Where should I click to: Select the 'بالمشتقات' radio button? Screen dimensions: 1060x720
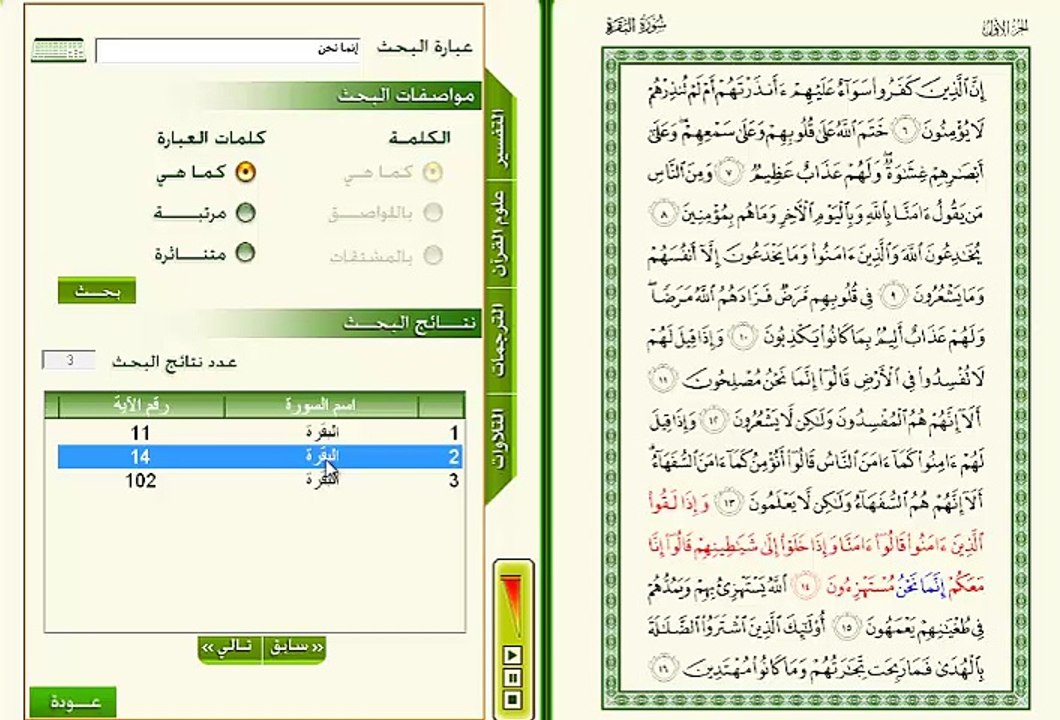coord(433,255)
